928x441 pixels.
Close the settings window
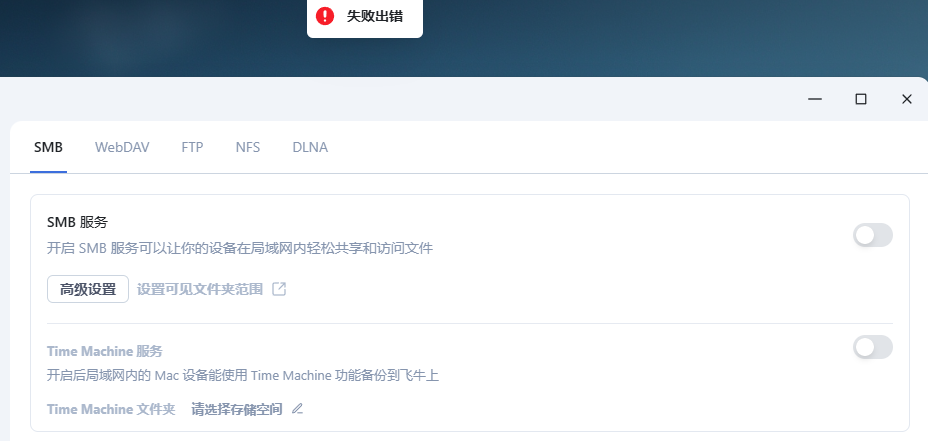pos(907,99)
